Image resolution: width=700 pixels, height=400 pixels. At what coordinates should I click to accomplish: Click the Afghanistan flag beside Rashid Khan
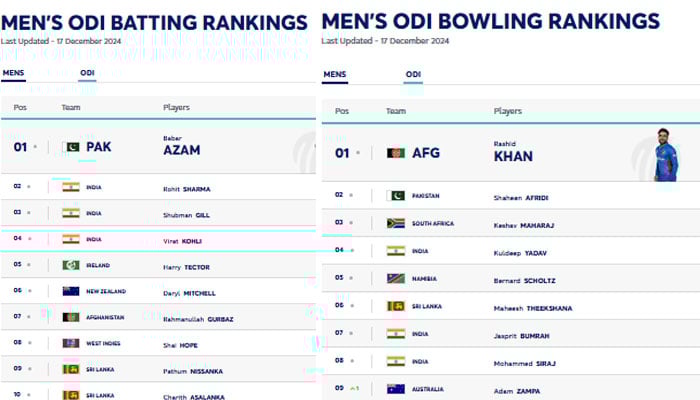pos(396,153)
